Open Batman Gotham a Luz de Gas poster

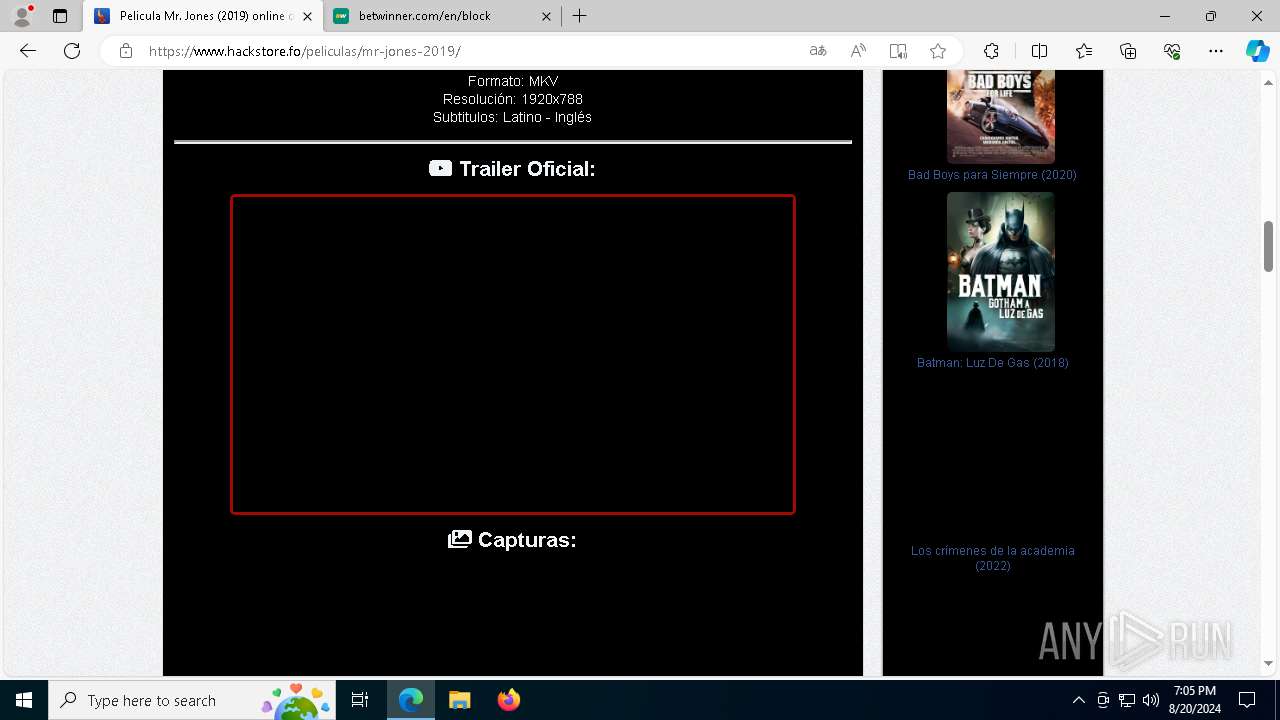tap(1001, 272)
